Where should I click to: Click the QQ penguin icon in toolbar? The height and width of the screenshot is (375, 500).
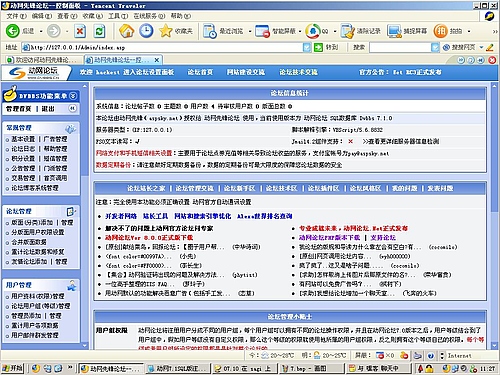pos(313,31)
